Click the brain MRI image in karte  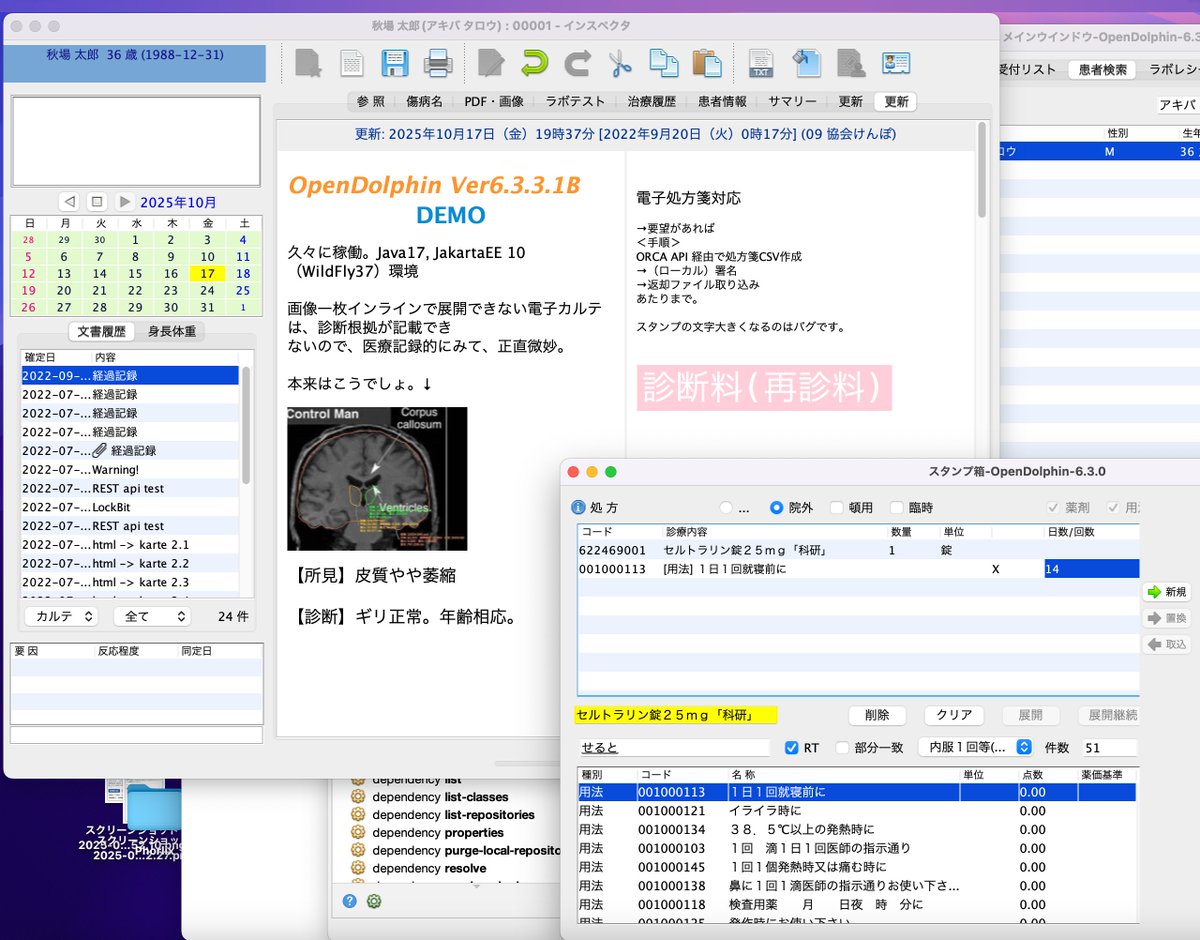[377, 478]
